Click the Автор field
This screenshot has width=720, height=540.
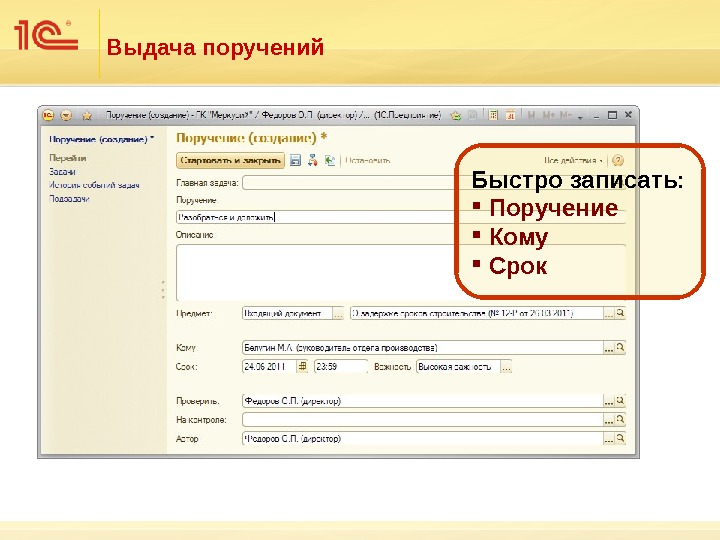point(422,439)
